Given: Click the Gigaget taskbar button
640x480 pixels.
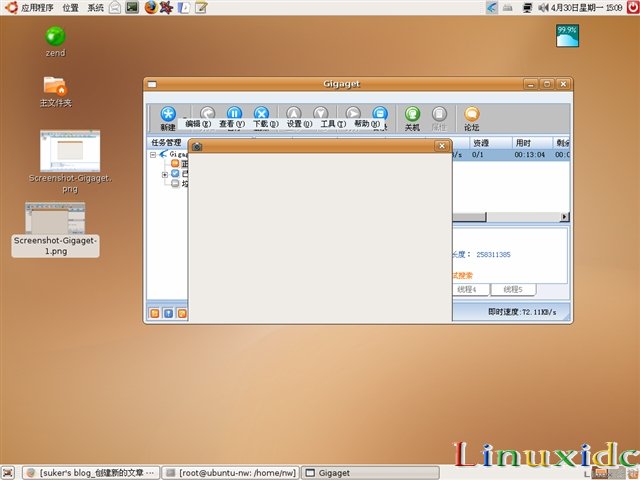Looking at the screenshot, I should point(371,473).
